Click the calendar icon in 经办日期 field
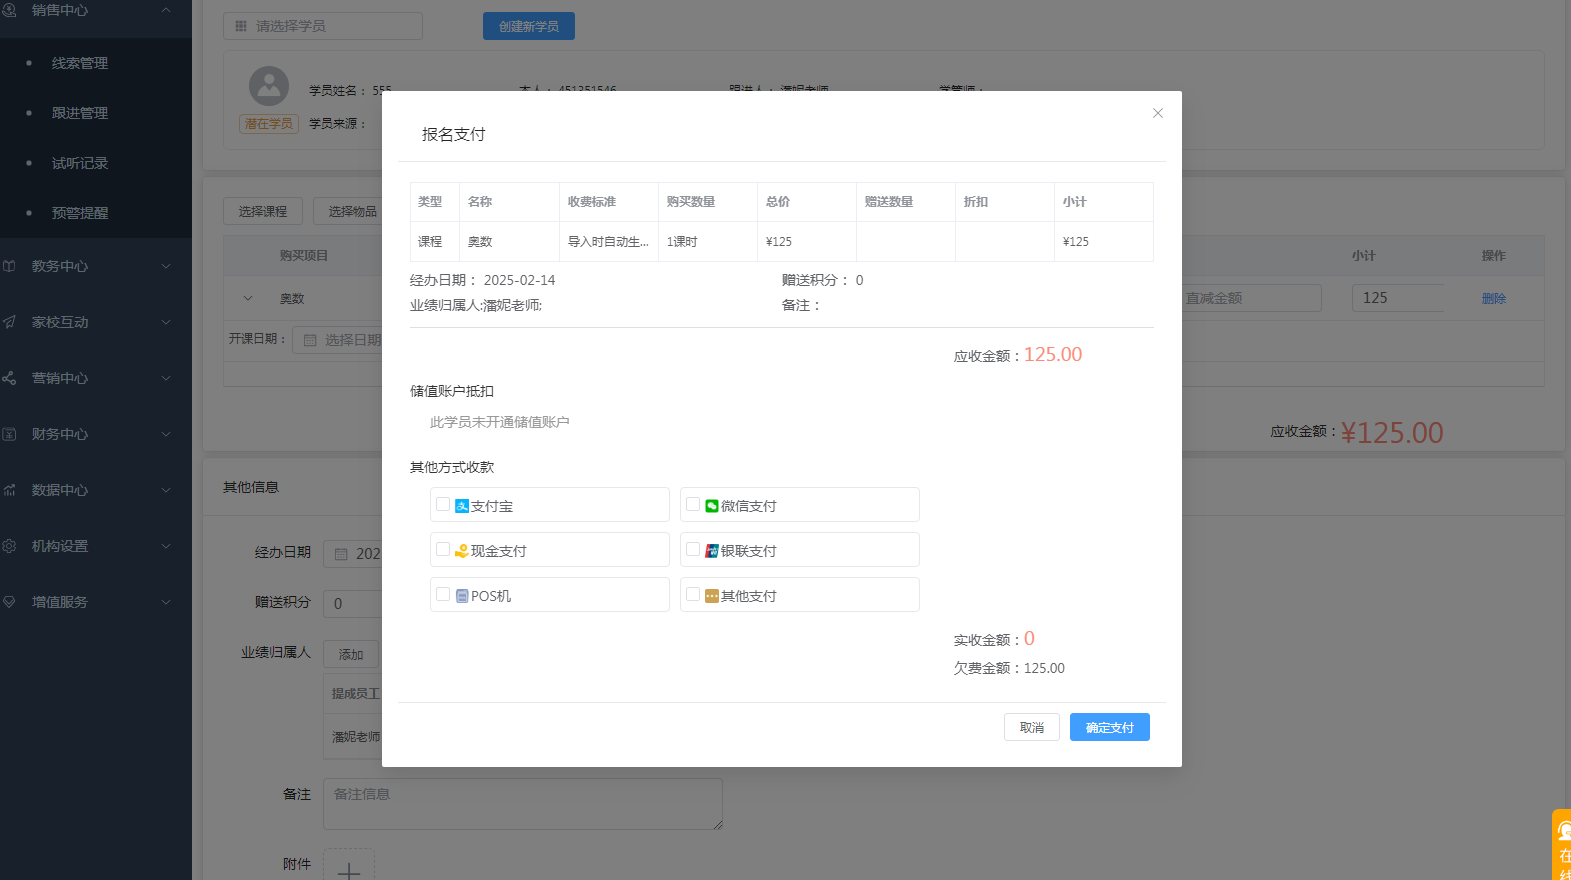 click(x=341, y=554)
